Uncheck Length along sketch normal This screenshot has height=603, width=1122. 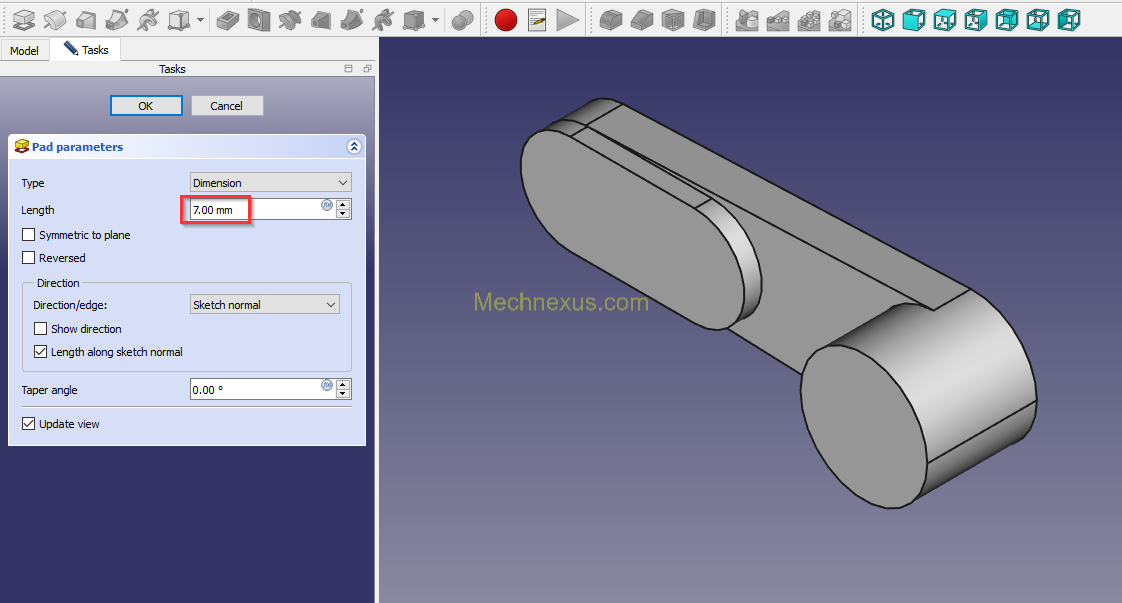coord(41,352)
